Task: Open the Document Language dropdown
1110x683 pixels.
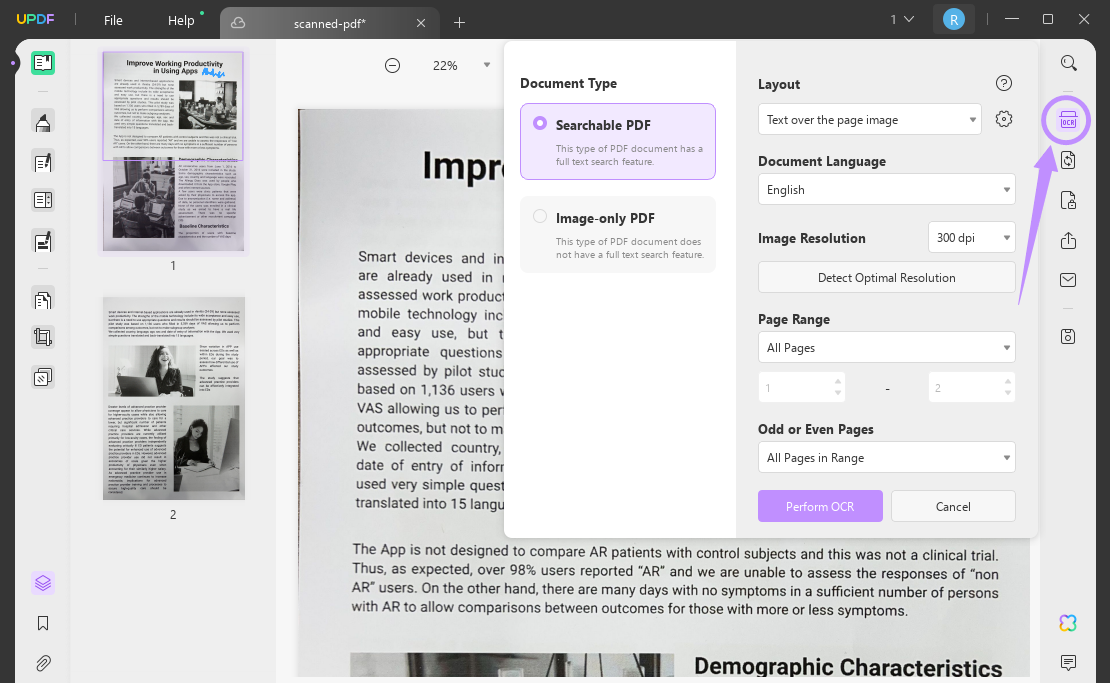Action: click(x=886, y=189)
